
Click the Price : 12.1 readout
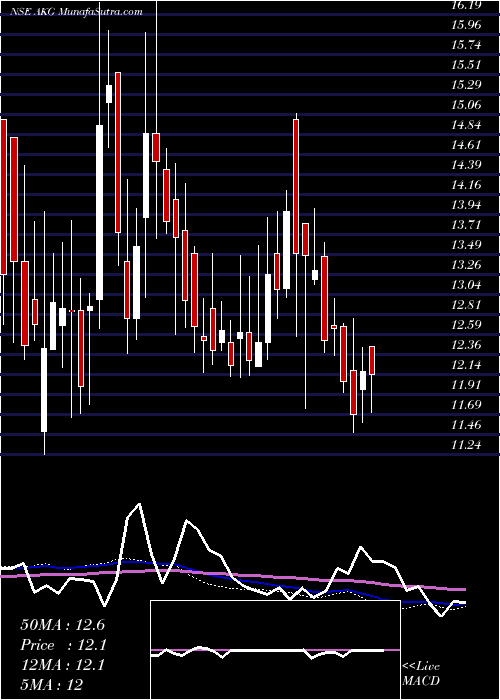pos(62,645)
